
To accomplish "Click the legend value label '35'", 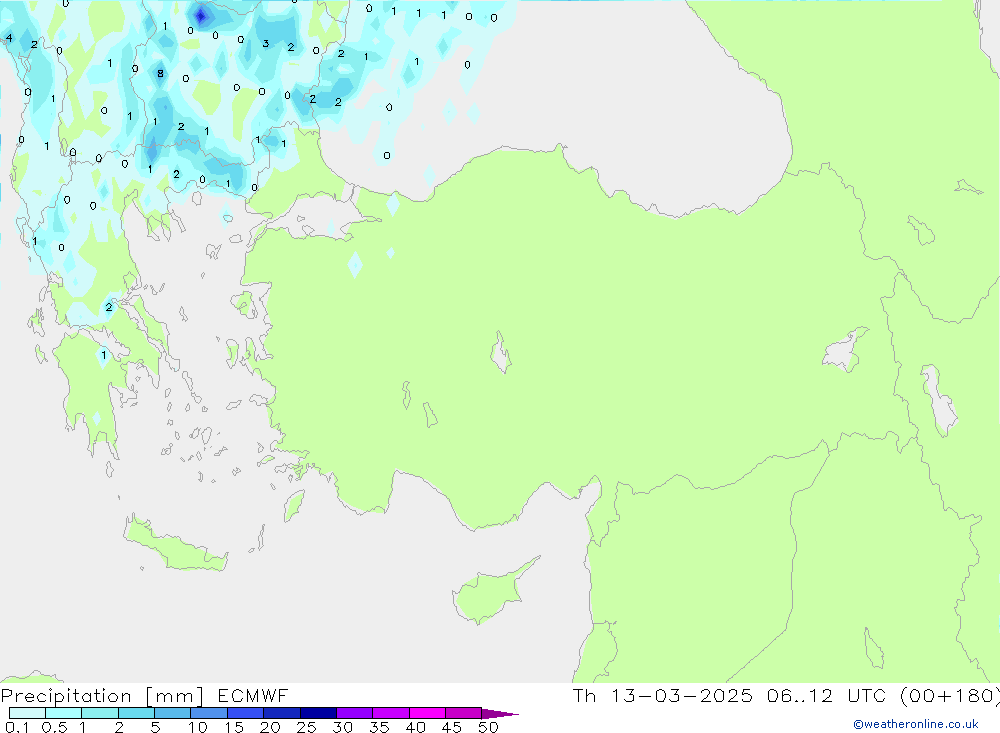I will point(379,727).
